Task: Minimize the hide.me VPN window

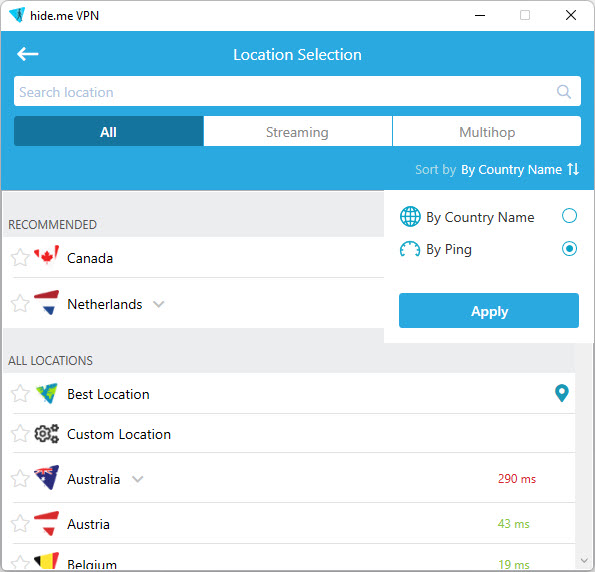Action: pyautogui.click(x=480, y=15)
